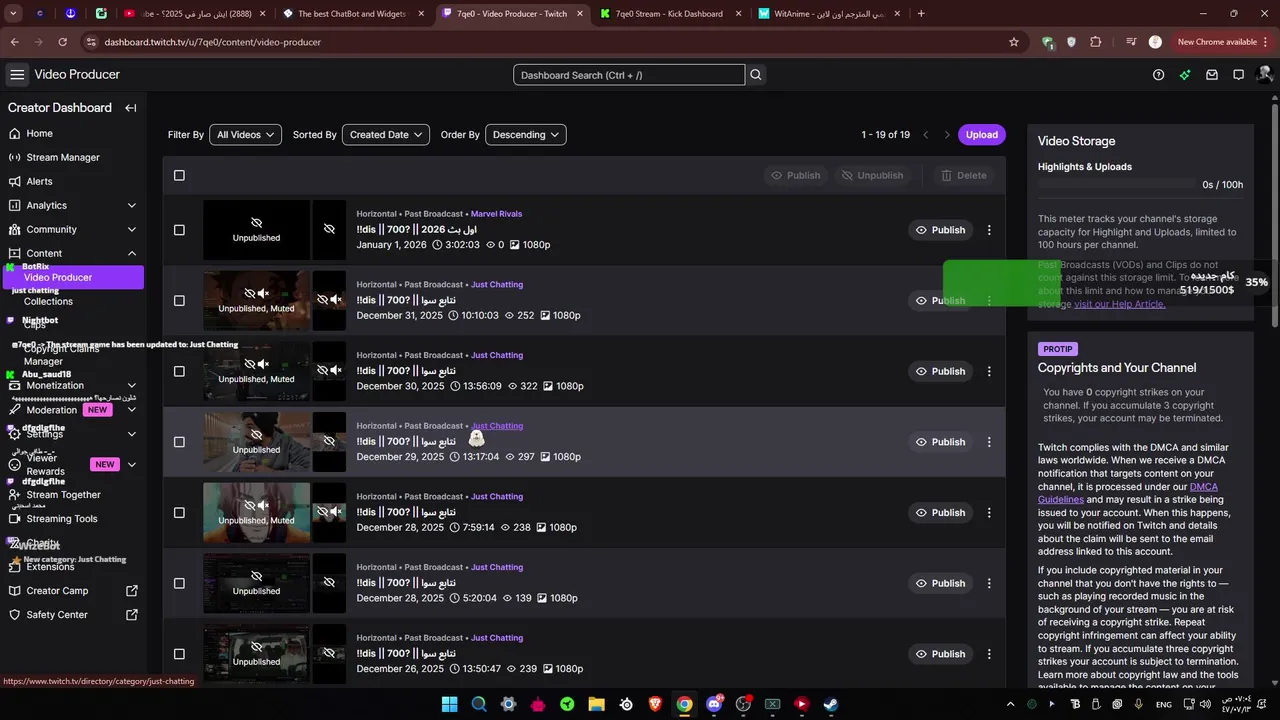This screenshot has width=1280, height=720.
Task: Open Steam from the taskbar
Action: click(x=831, y=704)
